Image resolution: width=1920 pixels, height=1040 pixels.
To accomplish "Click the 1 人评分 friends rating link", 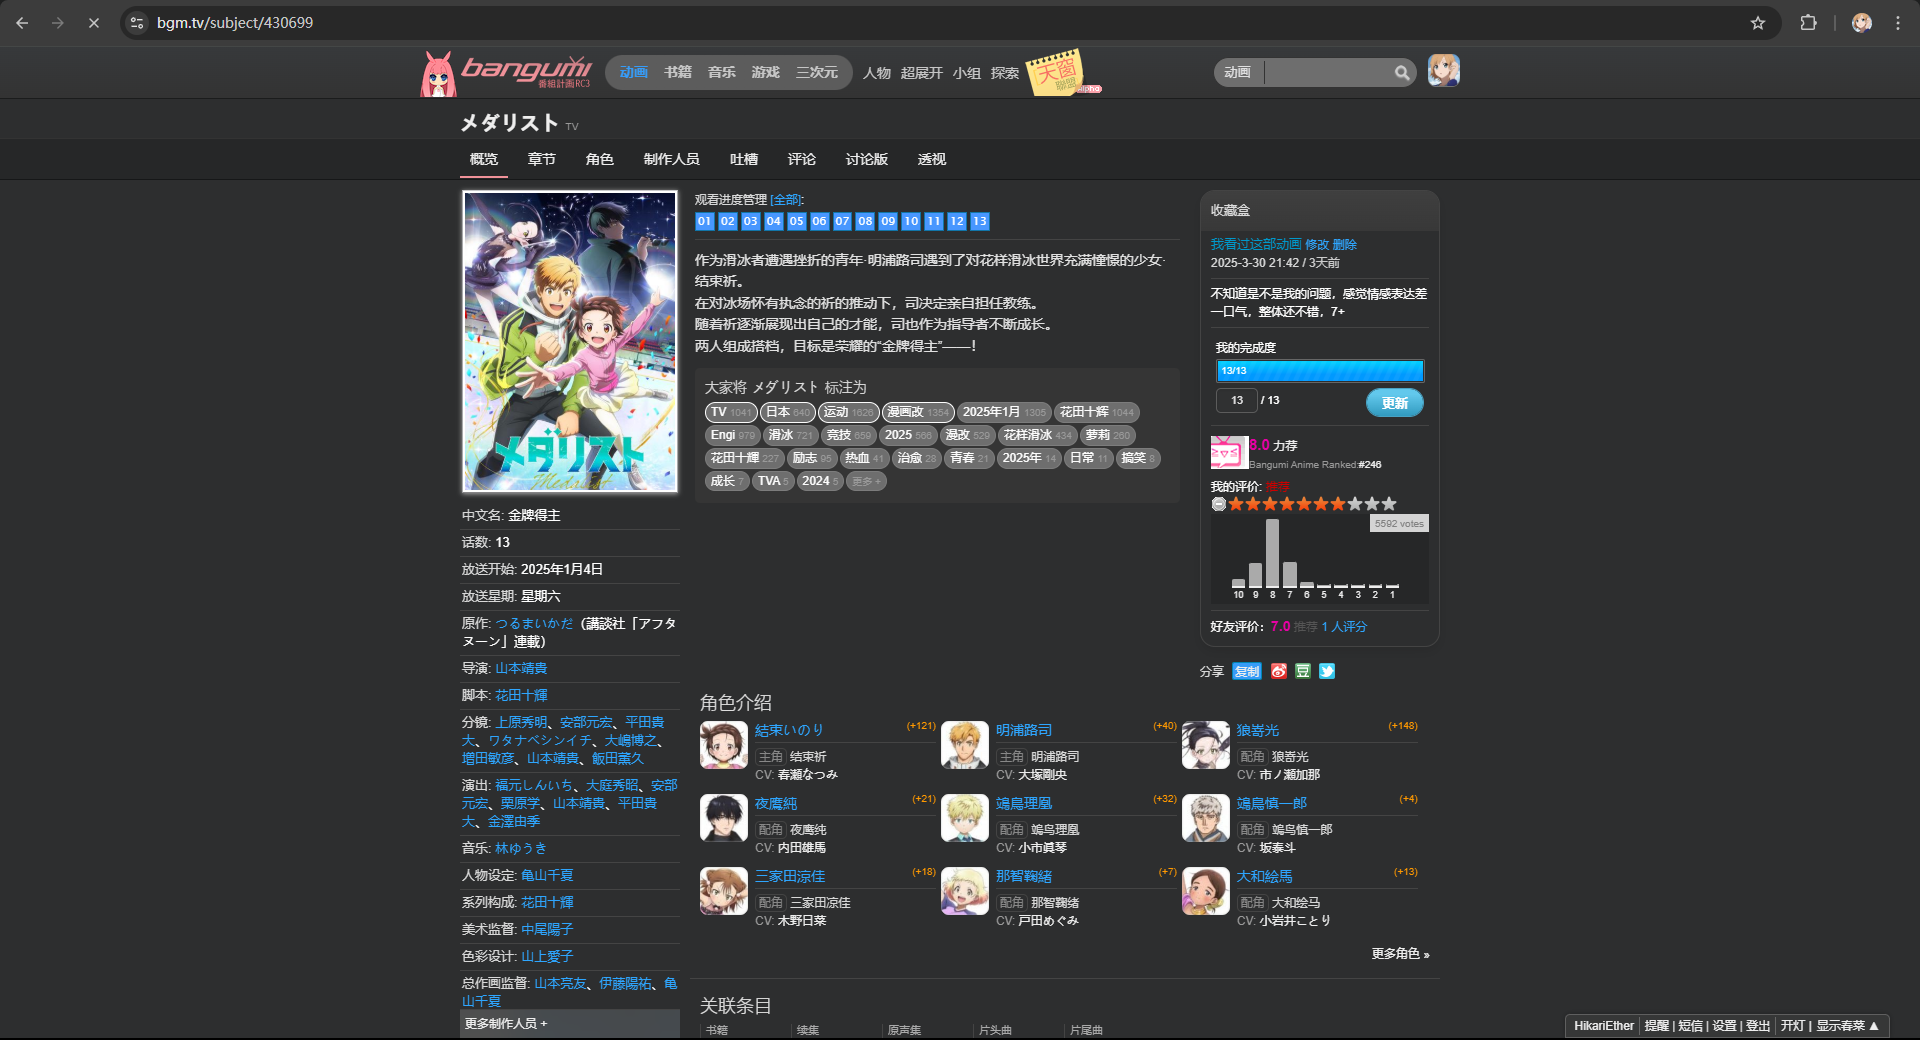I will [x=1344, y=626].
